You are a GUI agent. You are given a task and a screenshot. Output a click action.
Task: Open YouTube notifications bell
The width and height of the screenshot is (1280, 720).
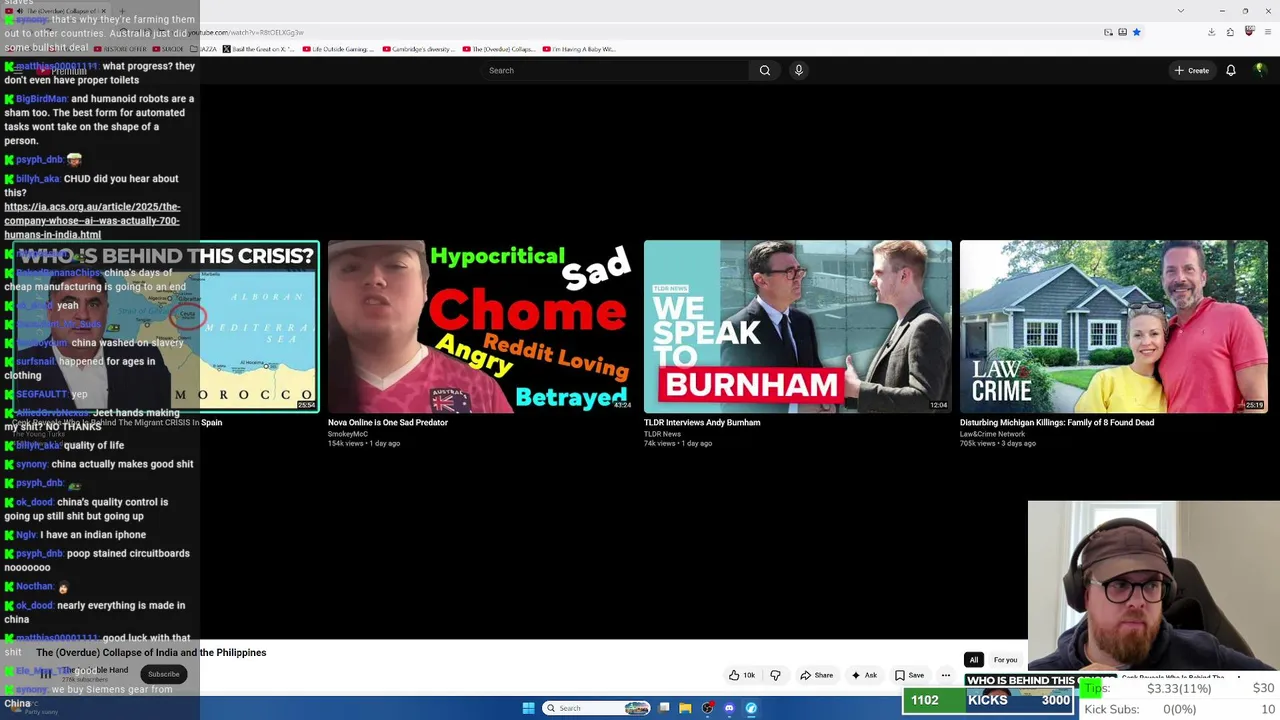1231,70
